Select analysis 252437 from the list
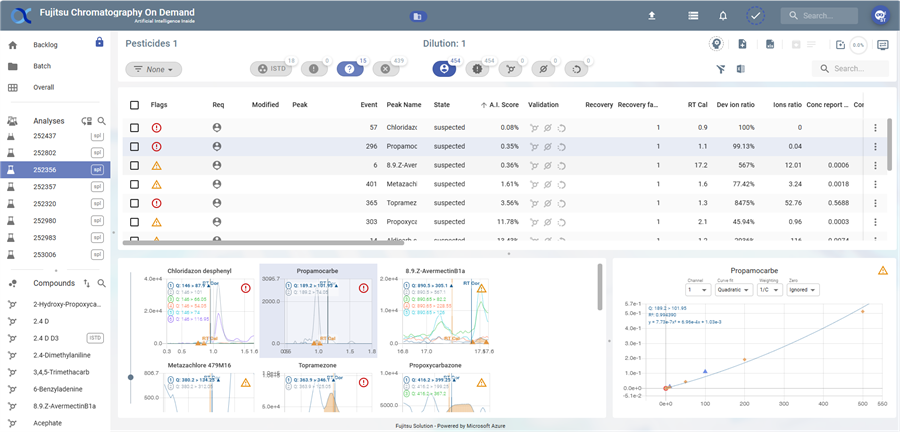 [45, 136]
